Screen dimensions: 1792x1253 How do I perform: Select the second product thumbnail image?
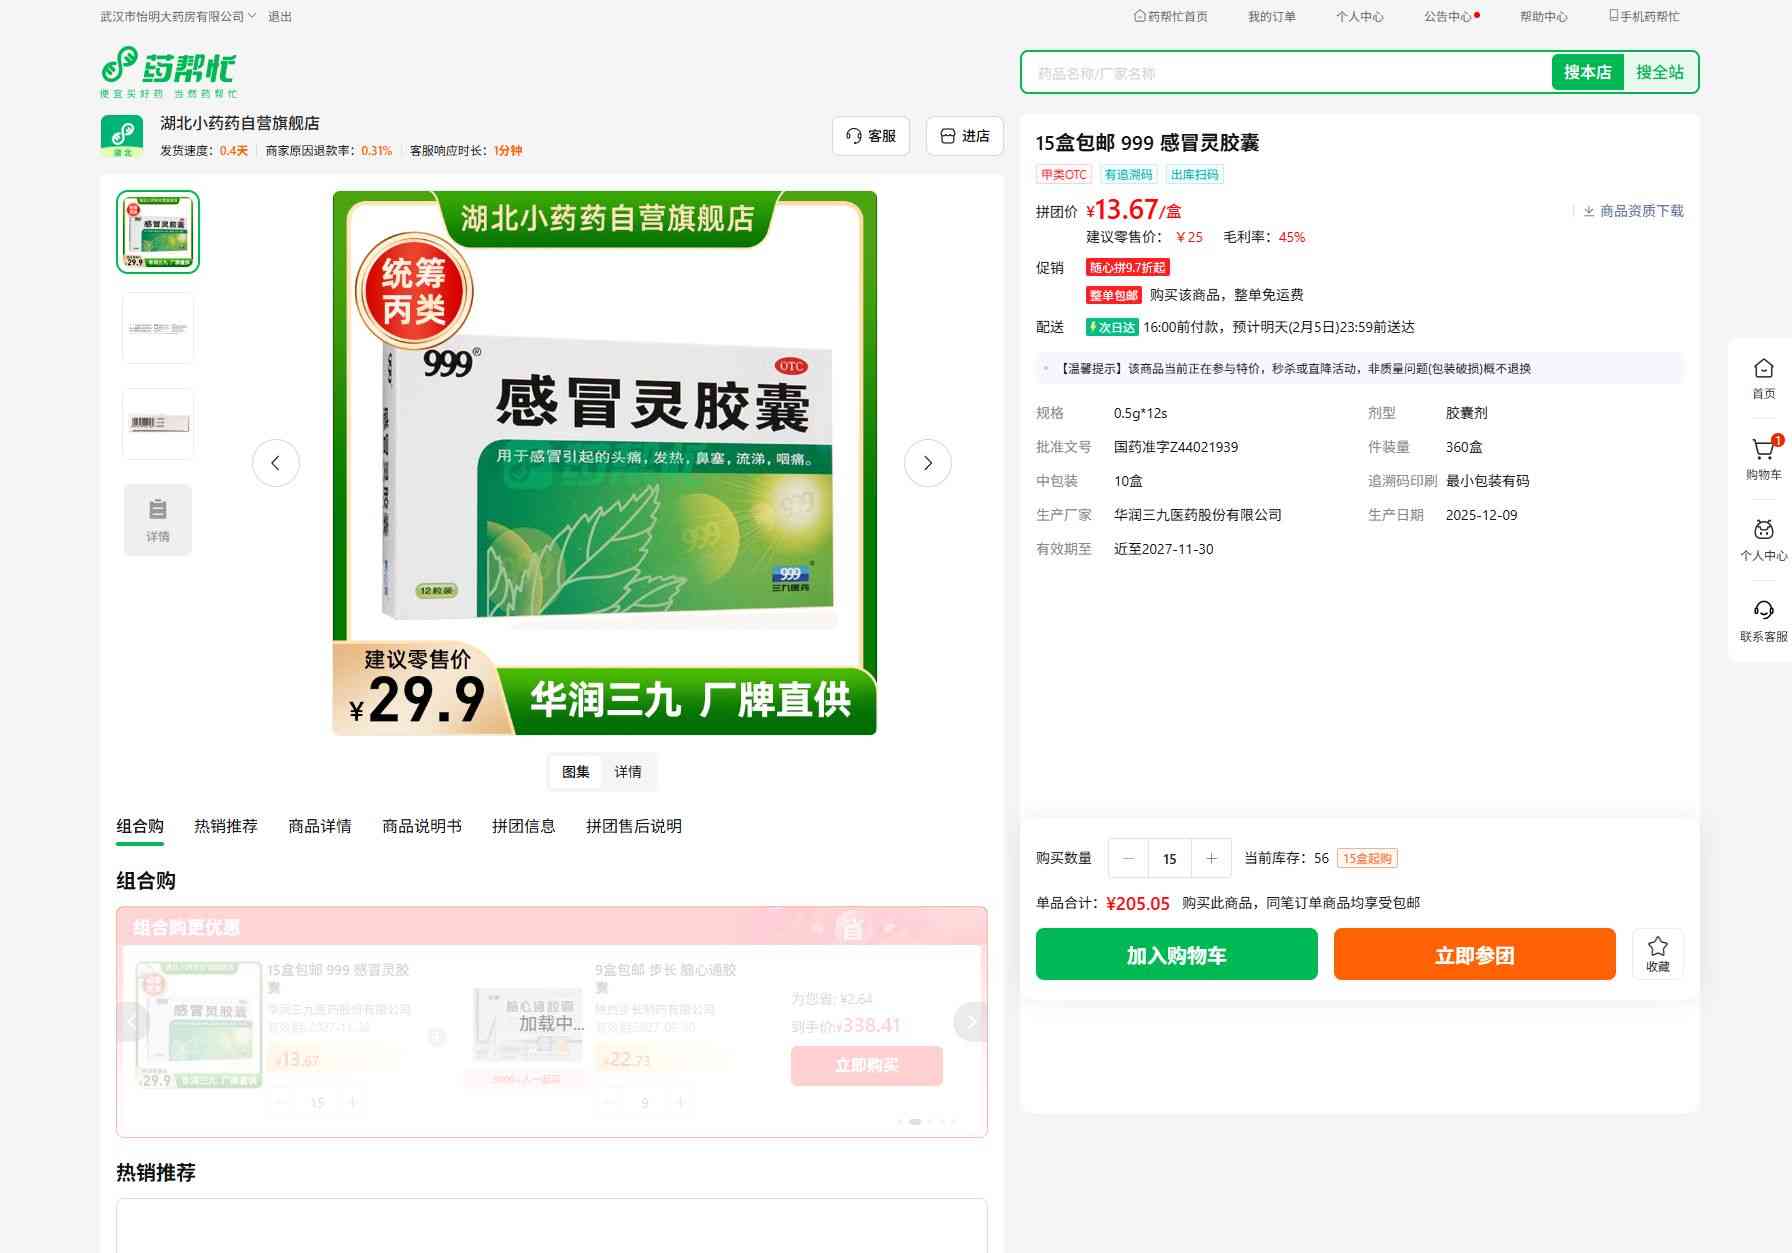(158, 328)
